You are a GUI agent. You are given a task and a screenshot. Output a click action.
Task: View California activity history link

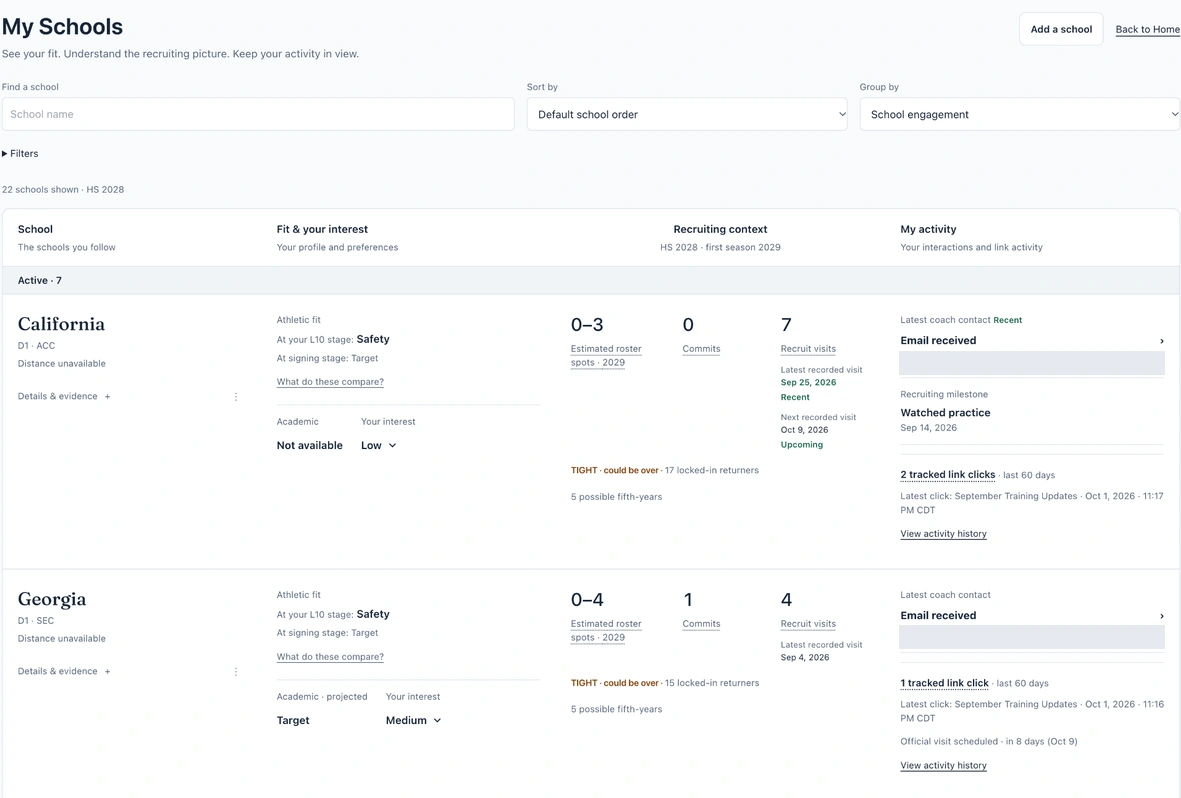(x=943, y=534)
